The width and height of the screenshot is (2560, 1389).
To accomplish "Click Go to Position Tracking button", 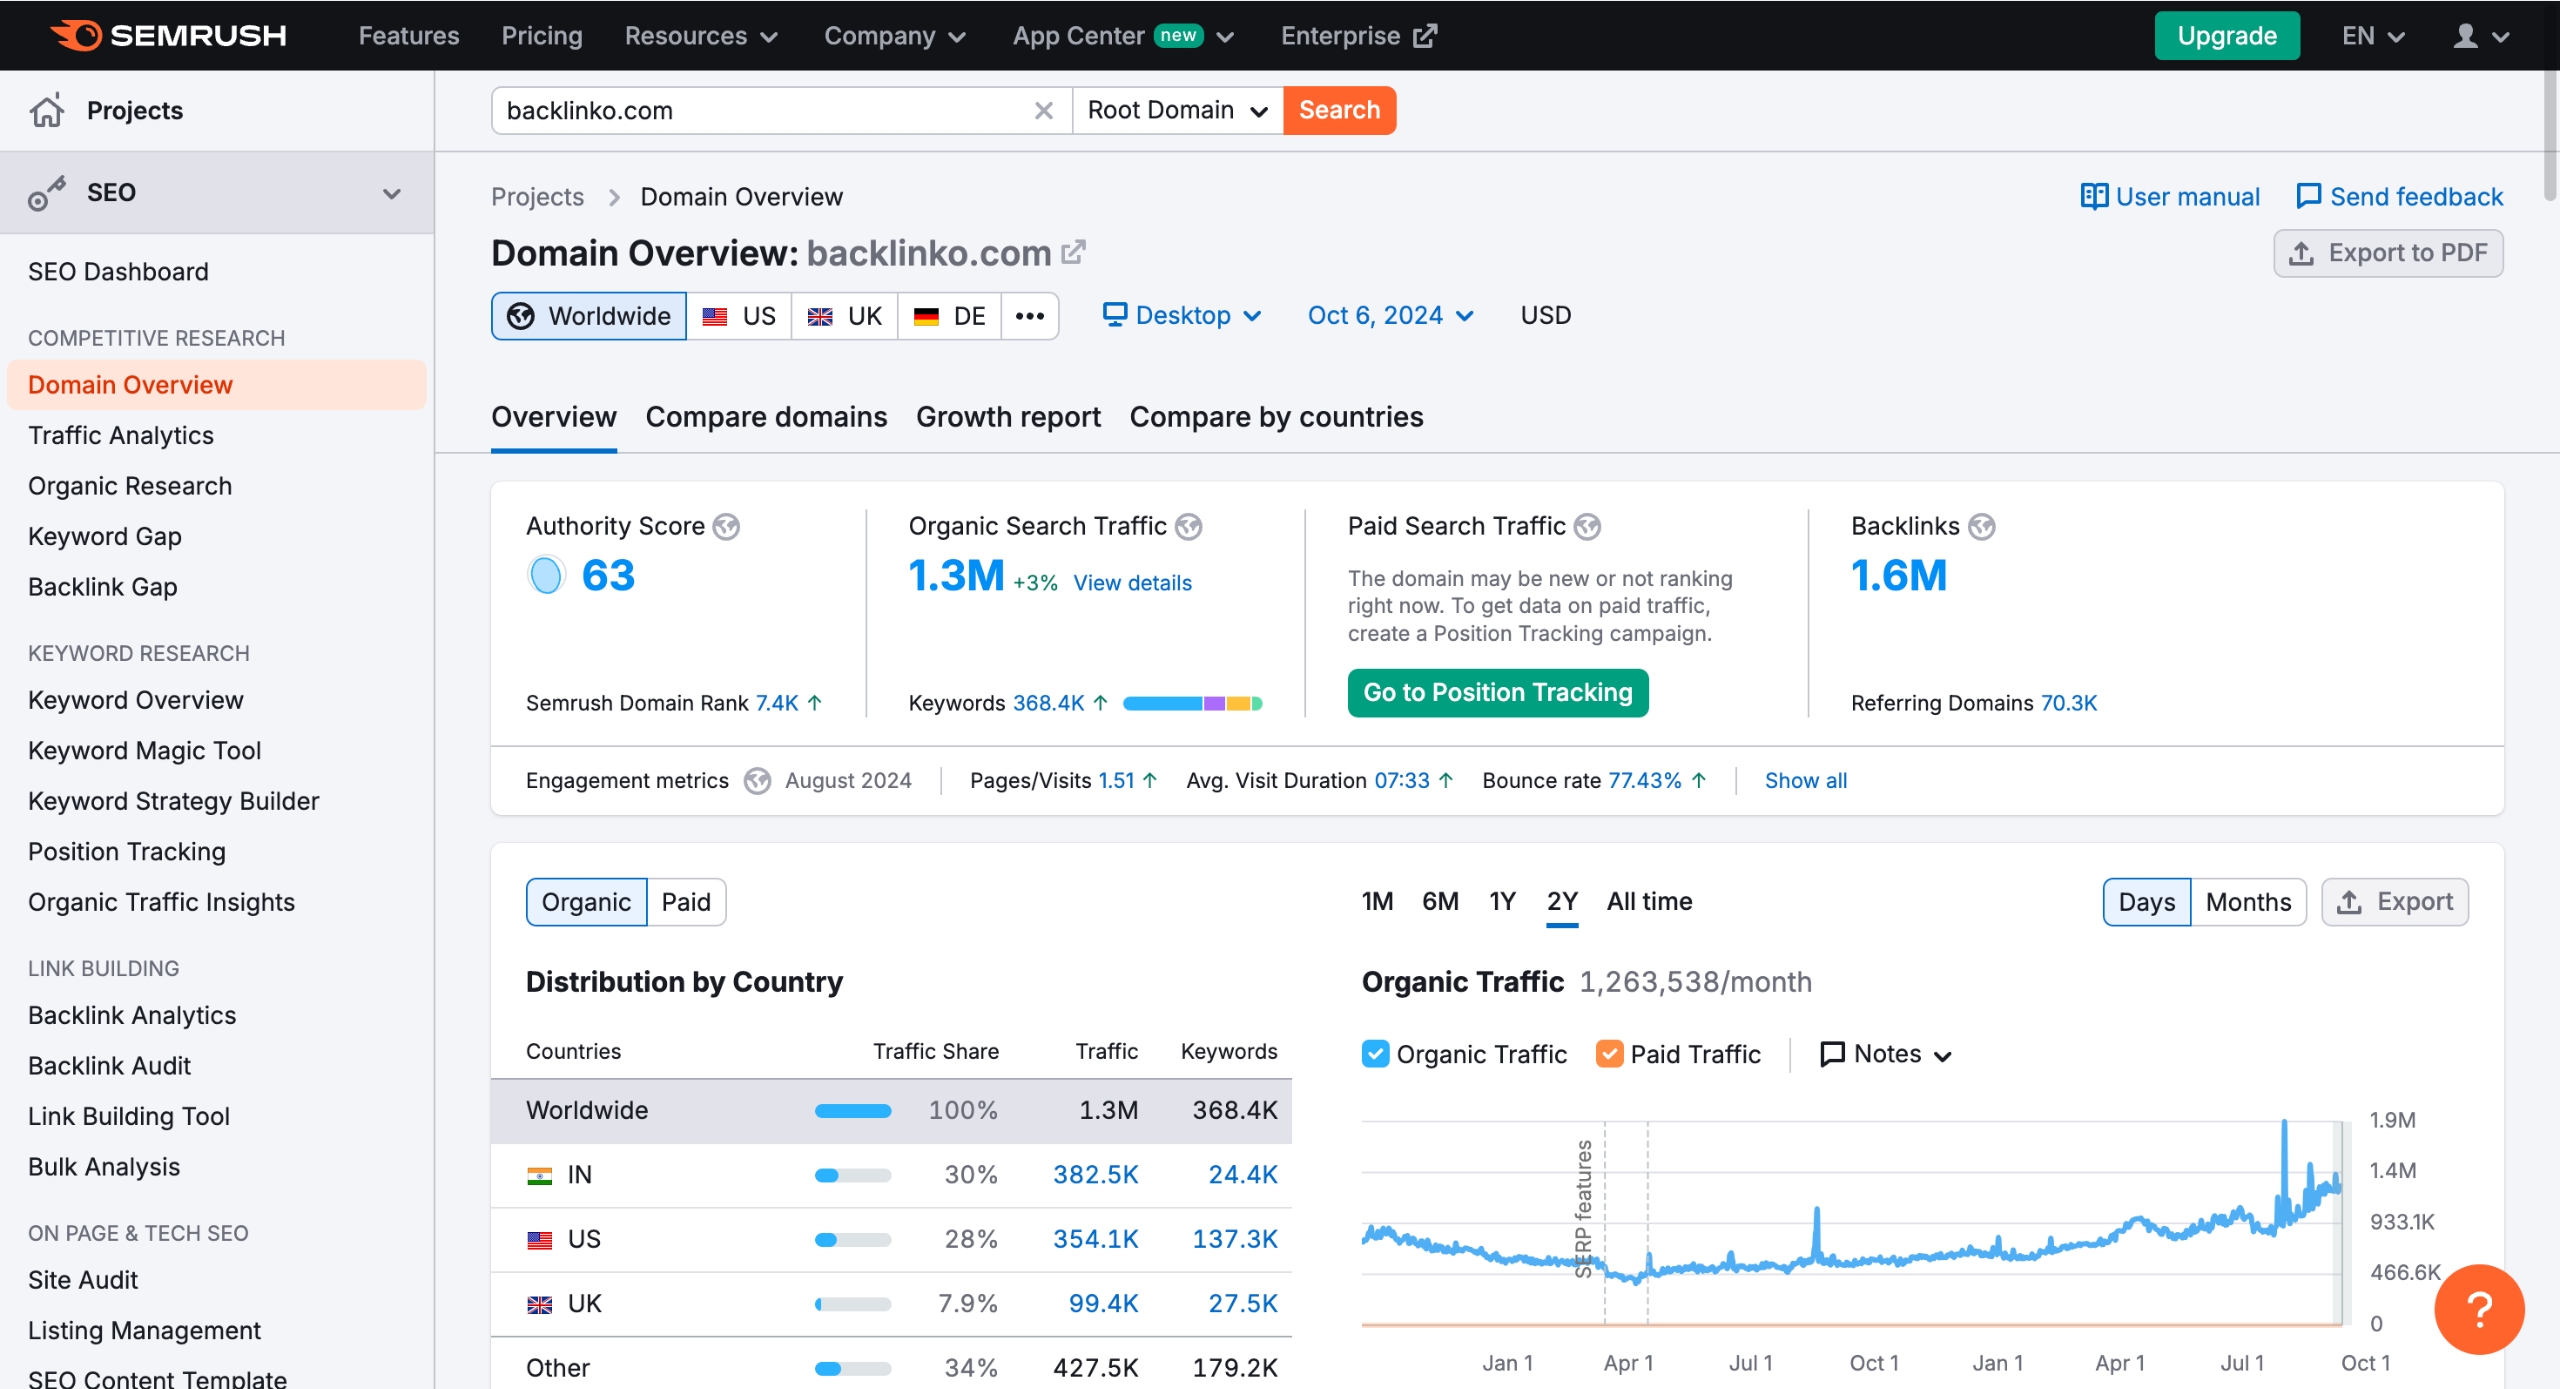I will [1497, 692].
